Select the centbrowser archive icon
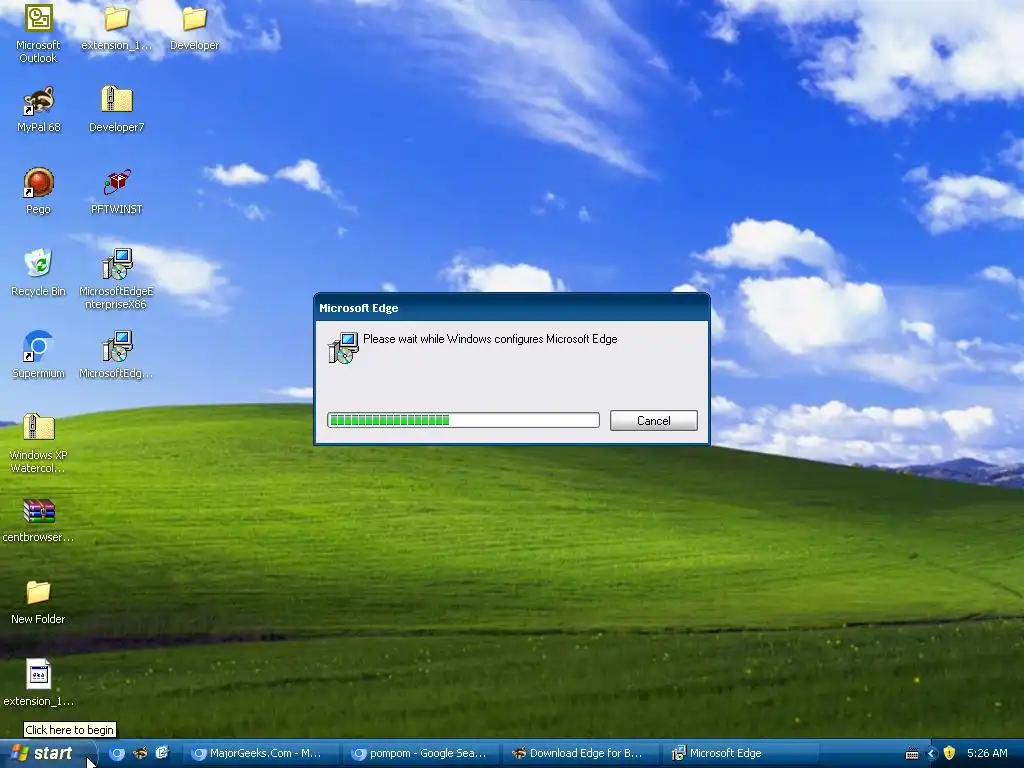 38,520
